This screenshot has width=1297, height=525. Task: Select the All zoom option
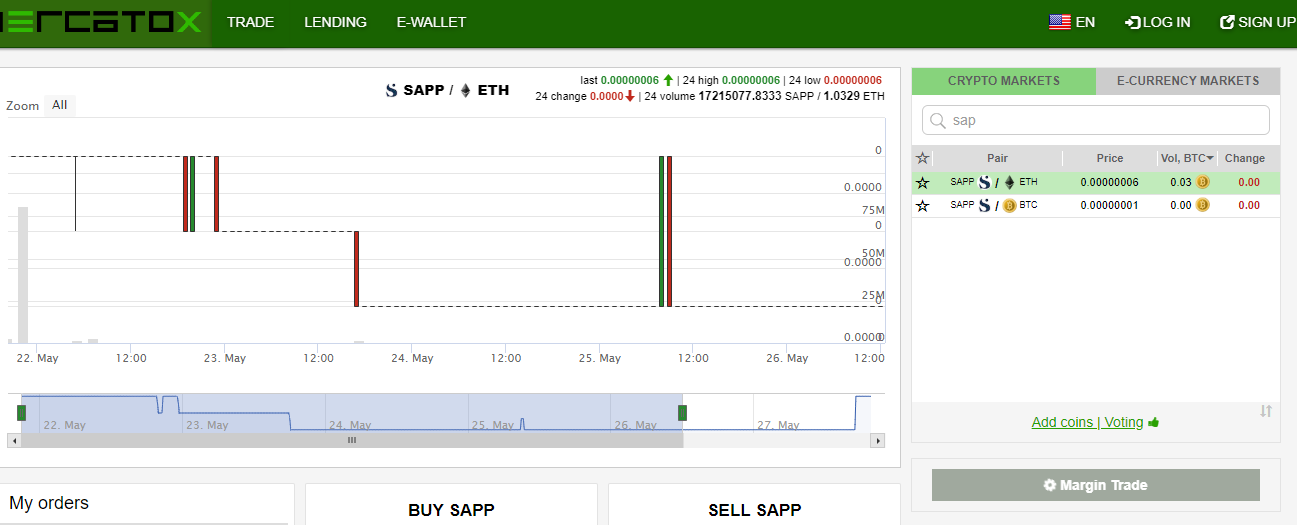60,105
